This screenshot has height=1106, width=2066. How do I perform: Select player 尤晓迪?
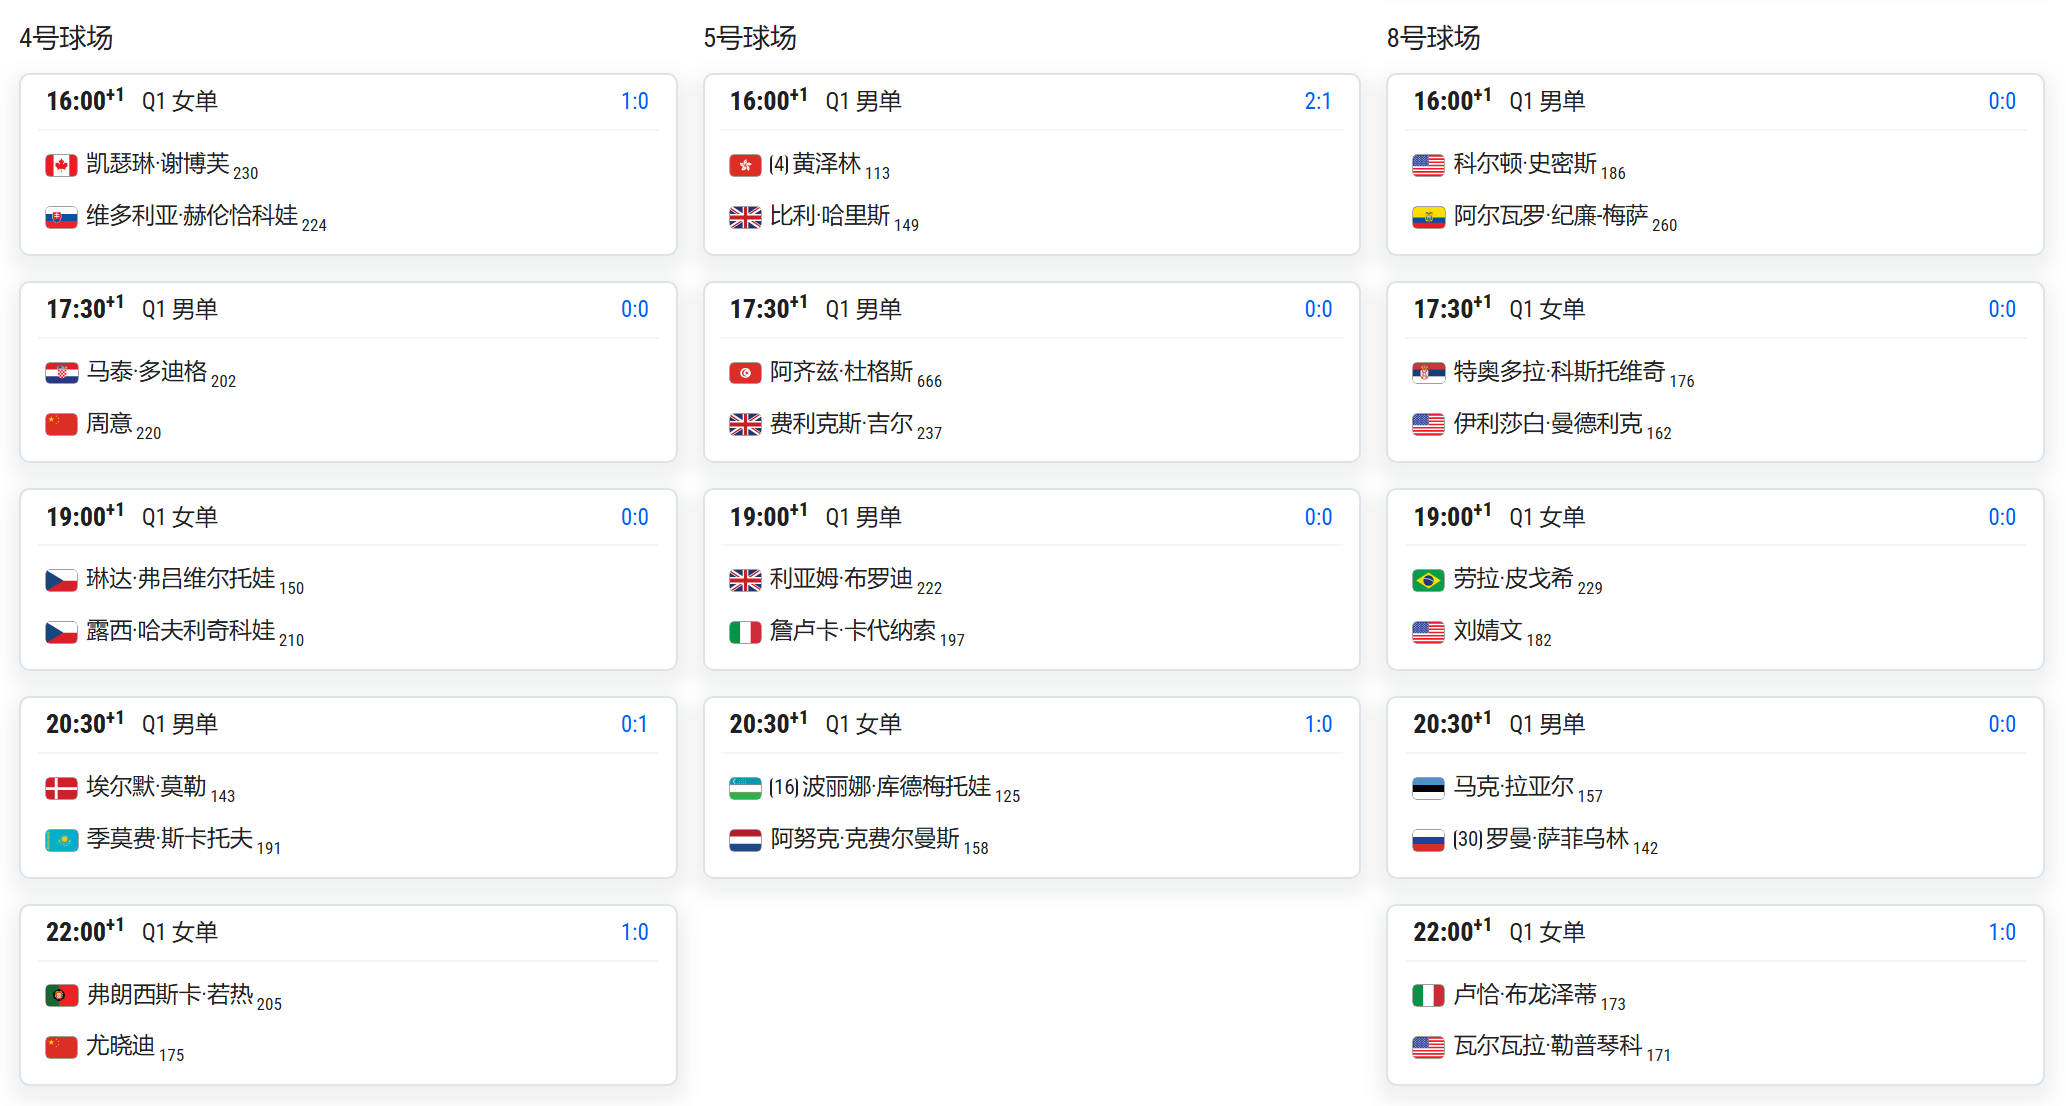(x=121, y=1046)
